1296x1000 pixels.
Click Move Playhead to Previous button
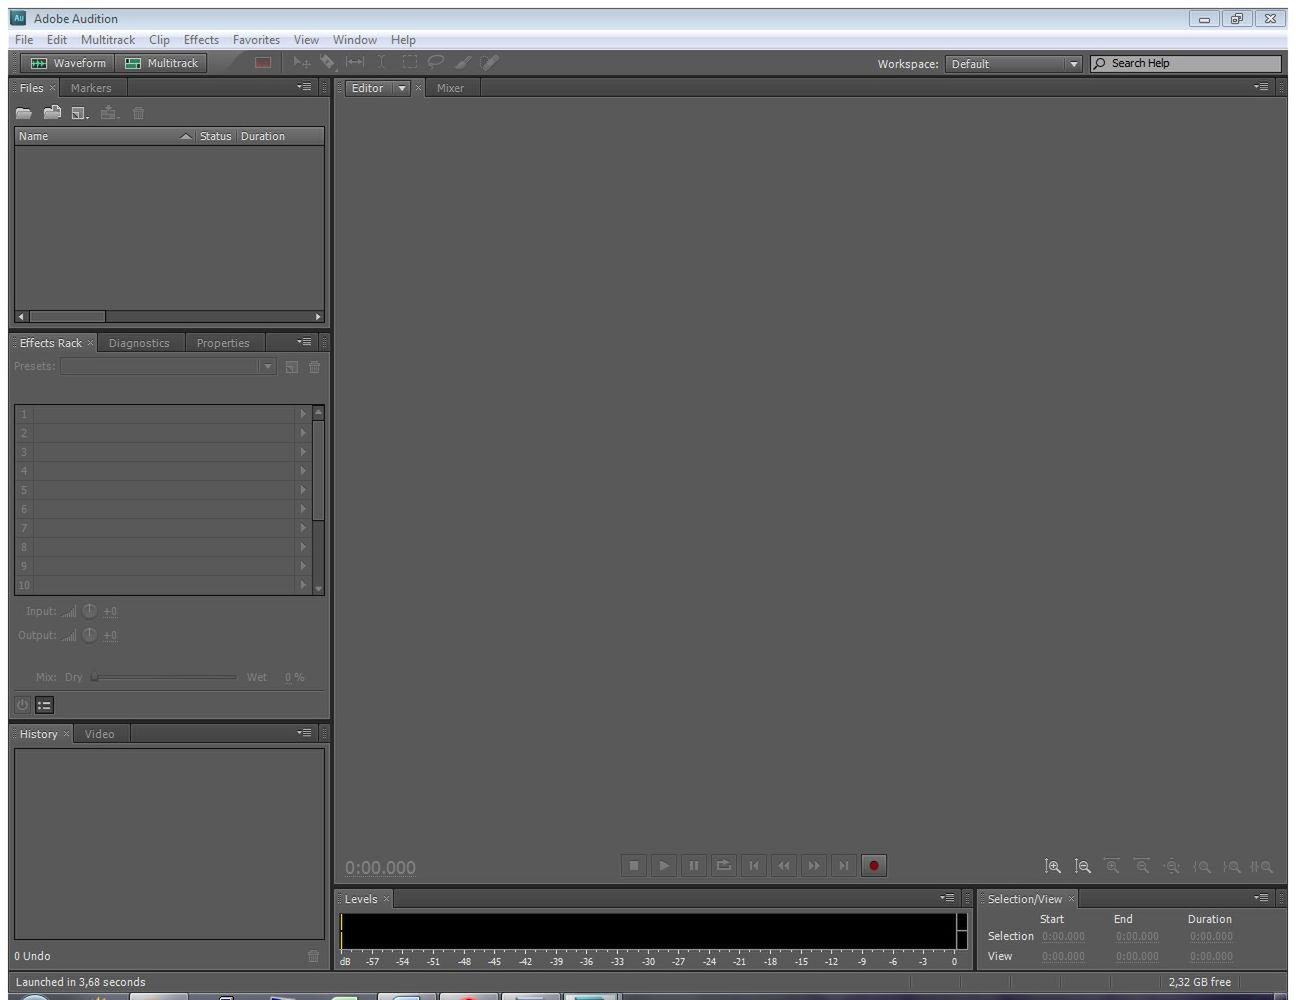(x=754, y=866)
